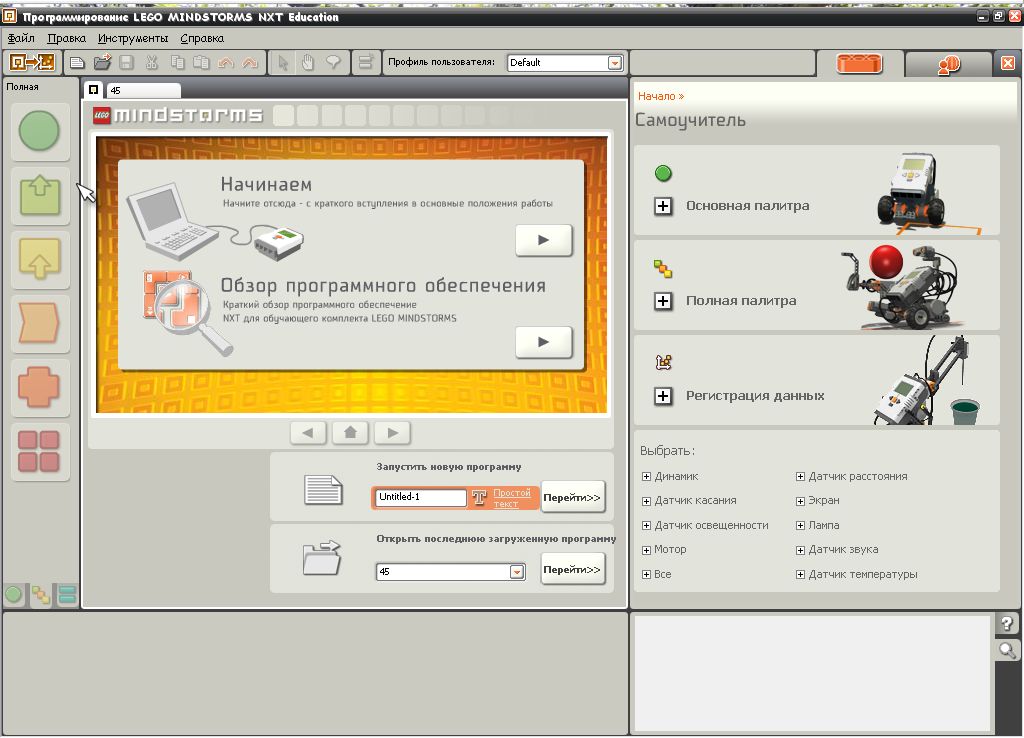Play the Начинаем introduction video
The image size is (1024, 738).
543,240
